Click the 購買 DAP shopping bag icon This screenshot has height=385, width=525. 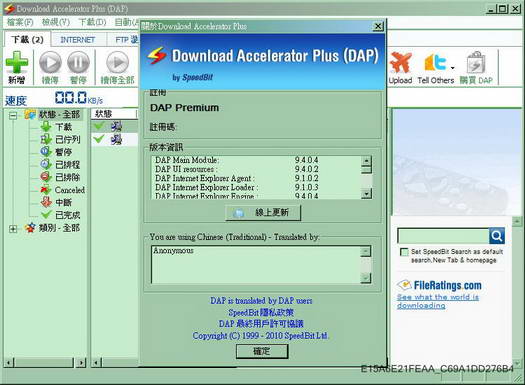pyautogui.click(x=476, y=63)
